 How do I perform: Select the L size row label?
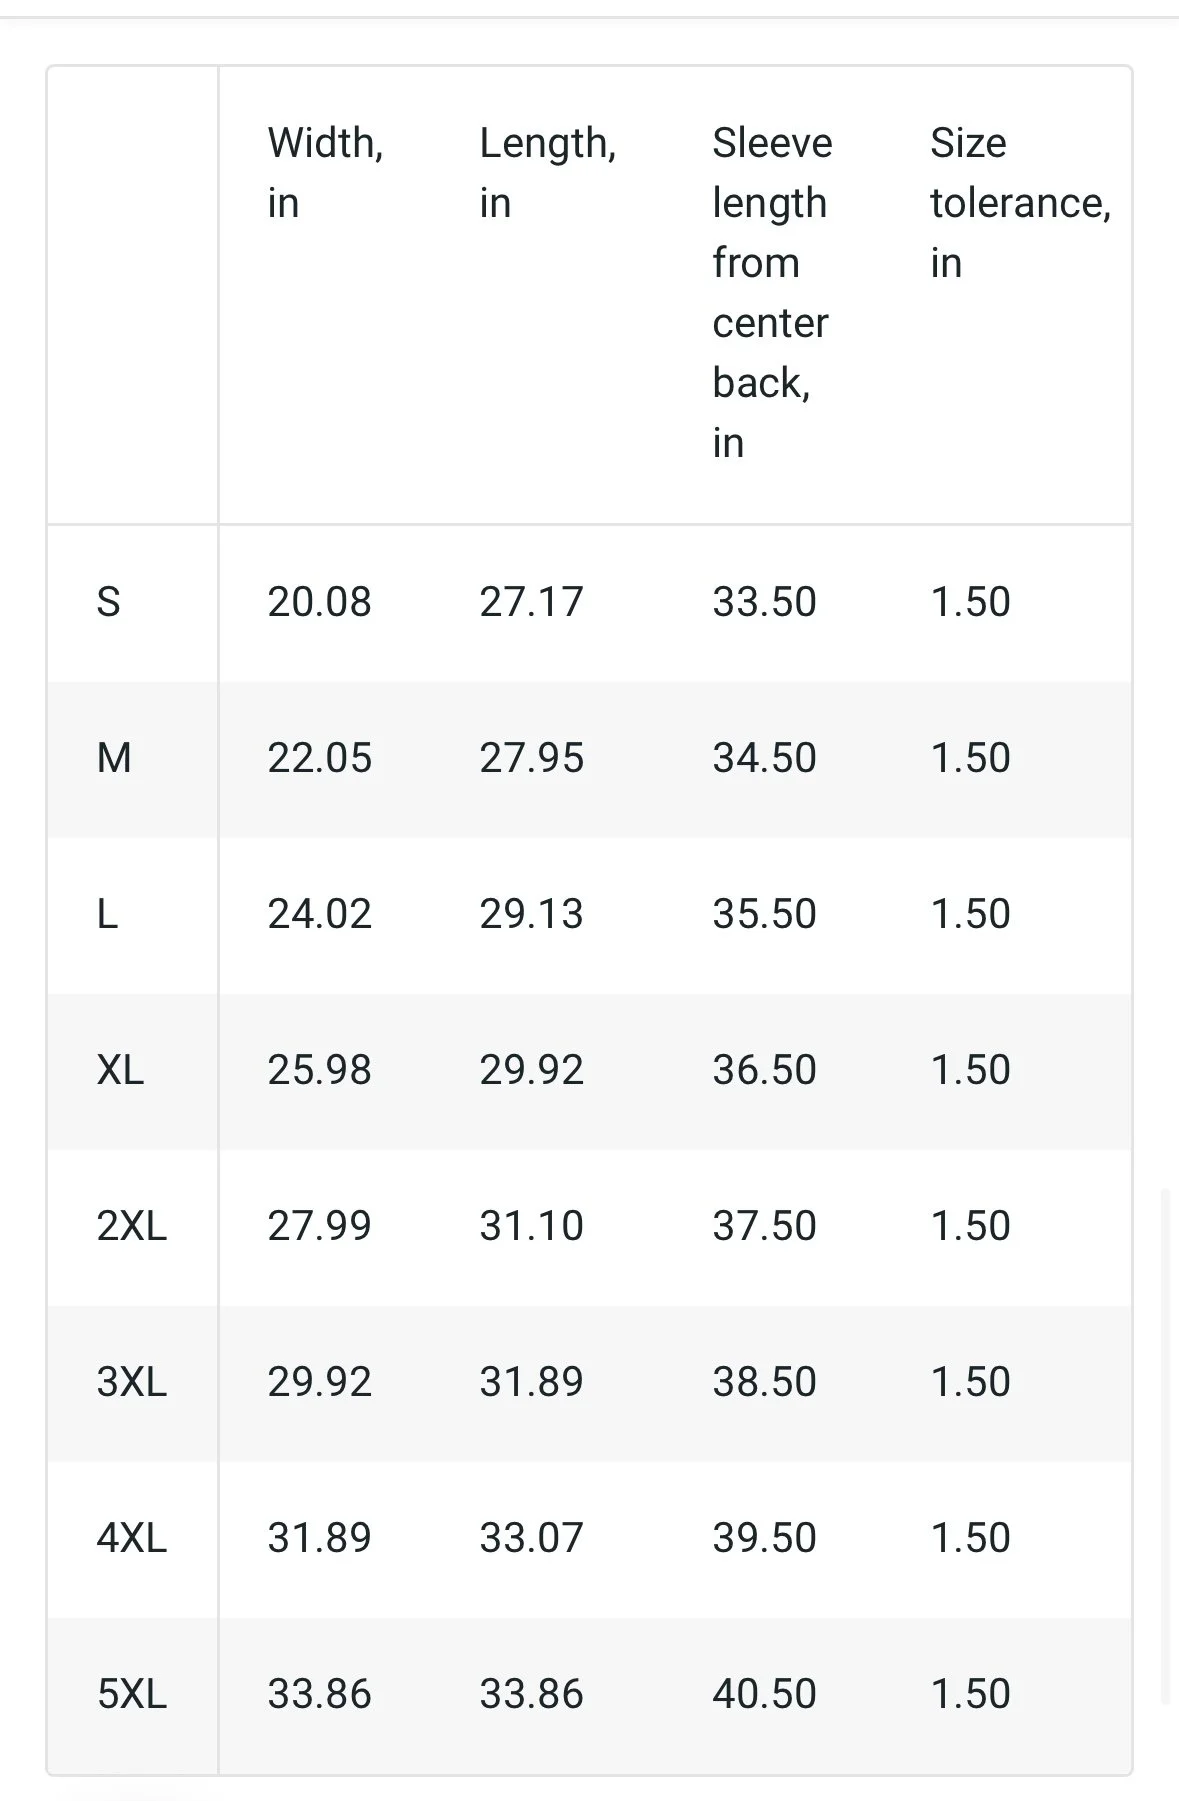pos(107,914)
